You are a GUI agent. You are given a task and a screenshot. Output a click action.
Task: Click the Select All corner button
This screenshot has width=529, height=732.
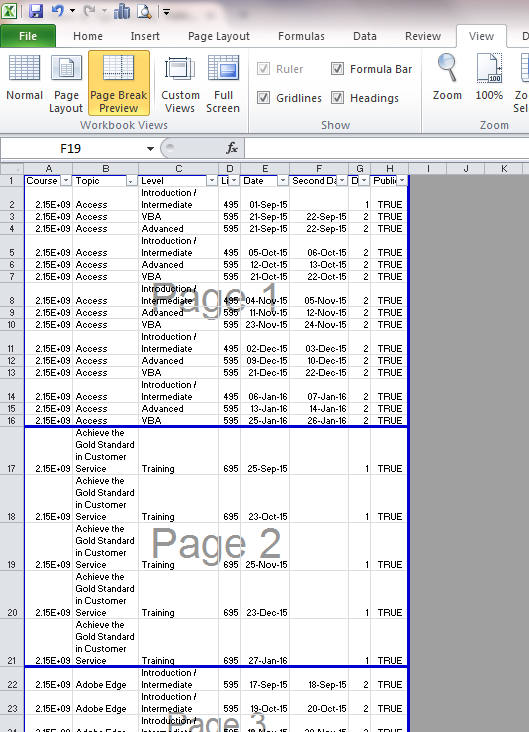click(12, 169)
